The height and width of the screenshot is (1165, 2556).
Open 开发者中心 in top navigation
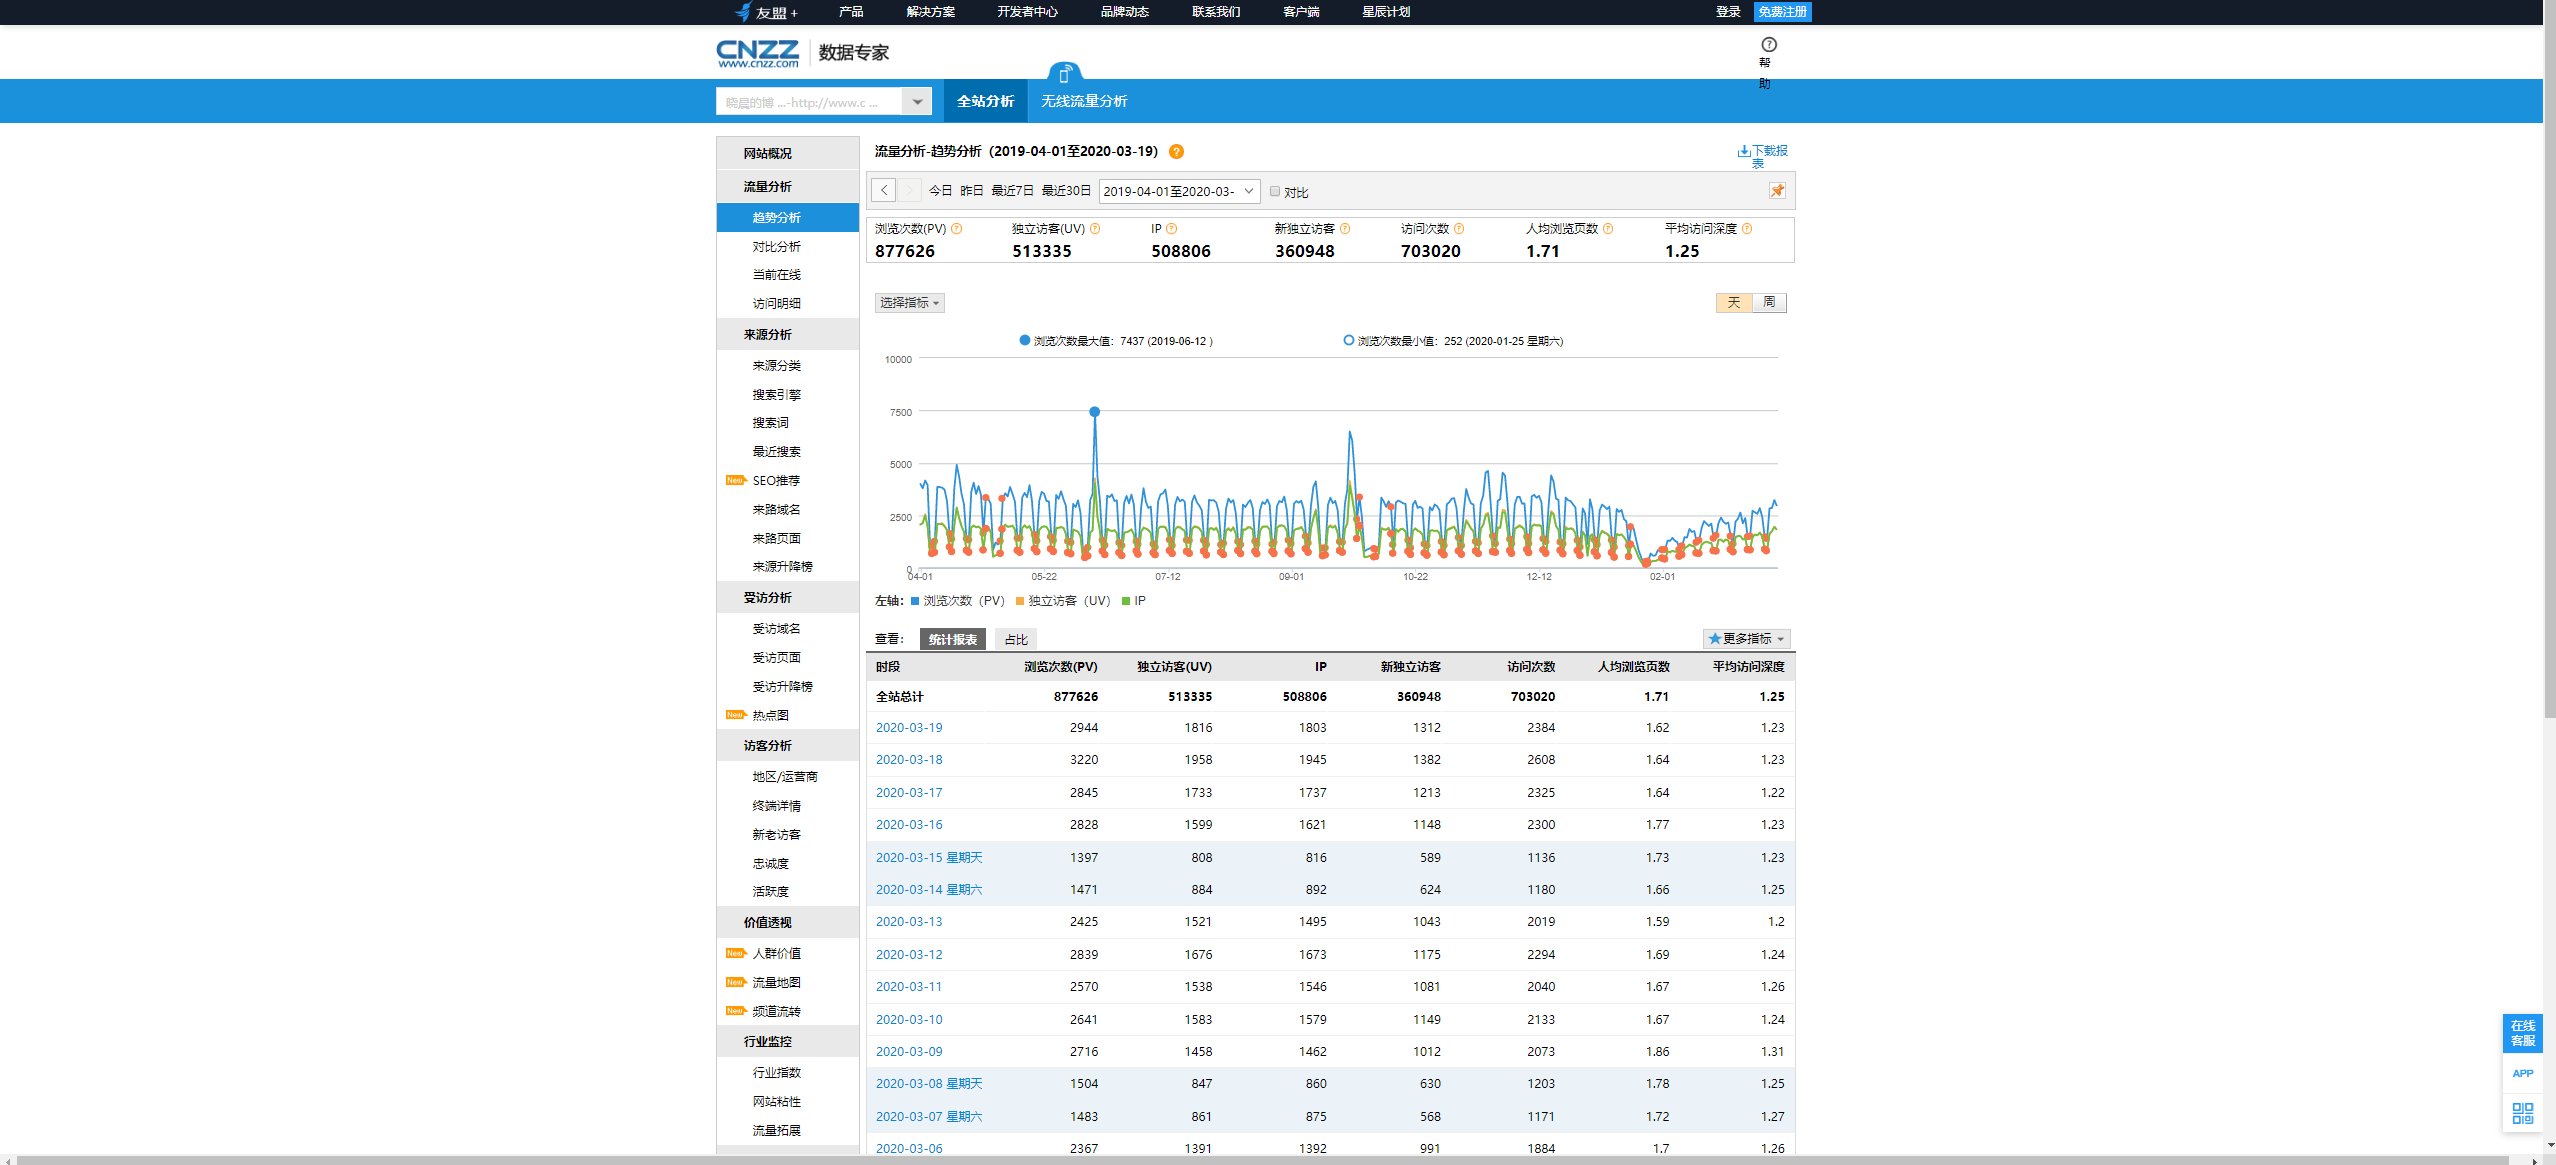[1027, 12]
